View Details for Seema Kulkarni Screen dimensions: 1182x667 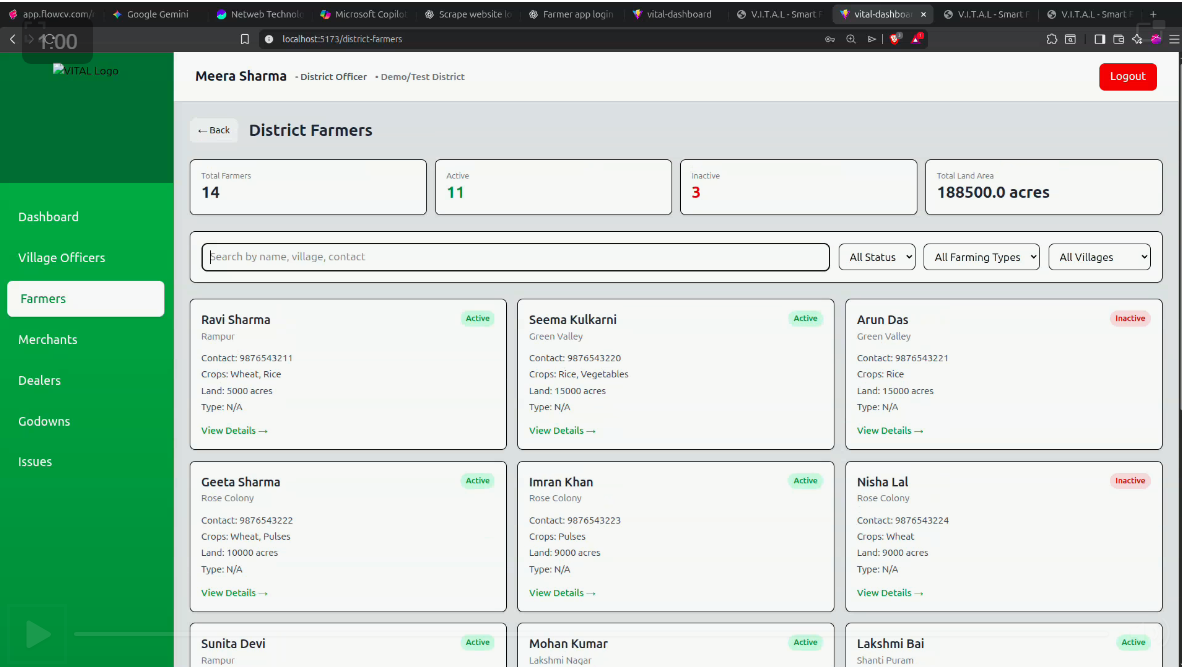562,431
